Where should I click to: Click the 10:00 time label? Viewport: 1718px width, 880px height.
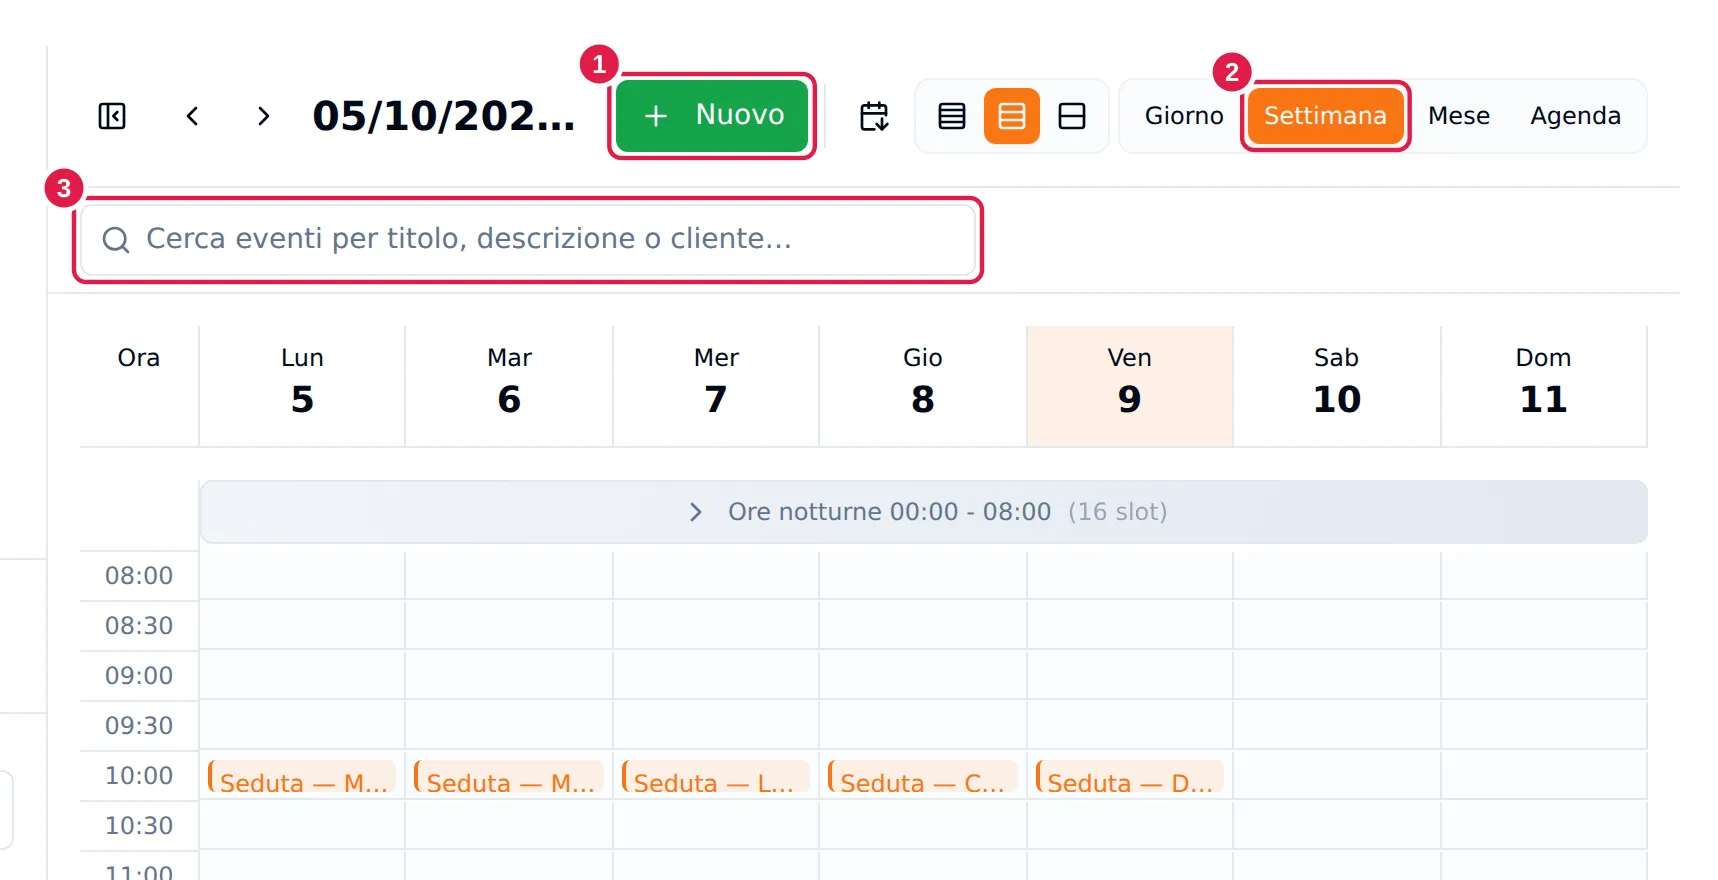click(x=139, y=776)
